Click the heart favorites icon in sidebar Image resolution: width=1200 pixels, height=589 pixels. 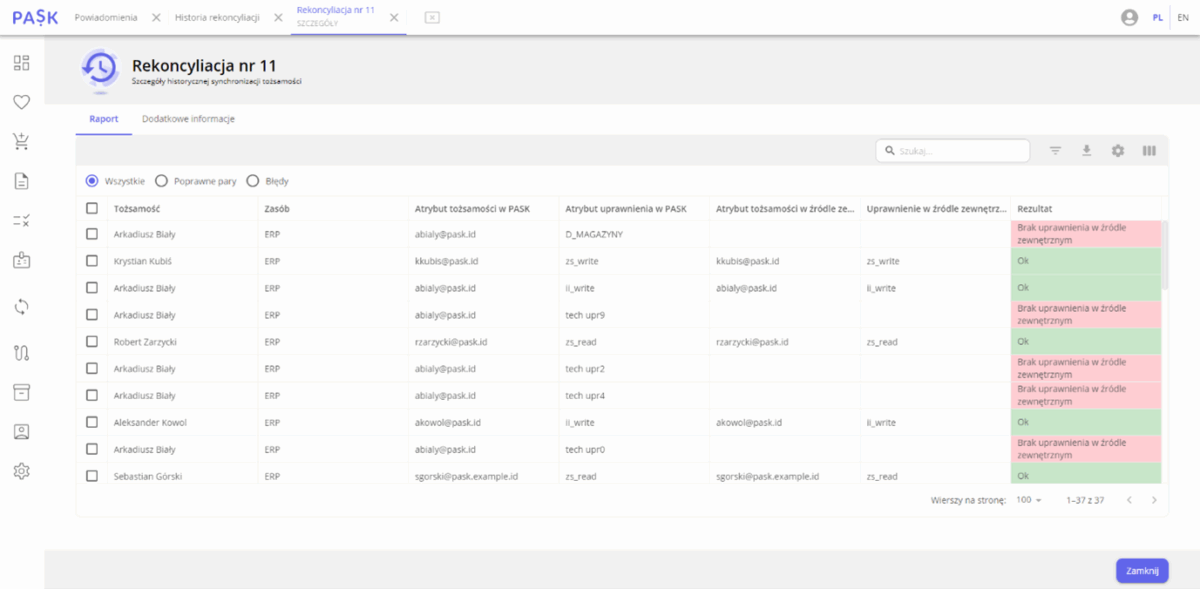point(21,102)
